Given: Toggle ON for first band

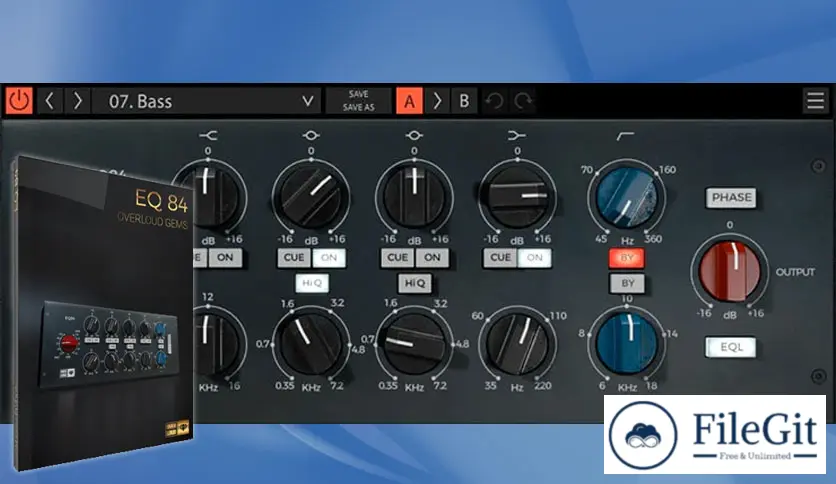Looking at the screenshot, I should (225, 257).
